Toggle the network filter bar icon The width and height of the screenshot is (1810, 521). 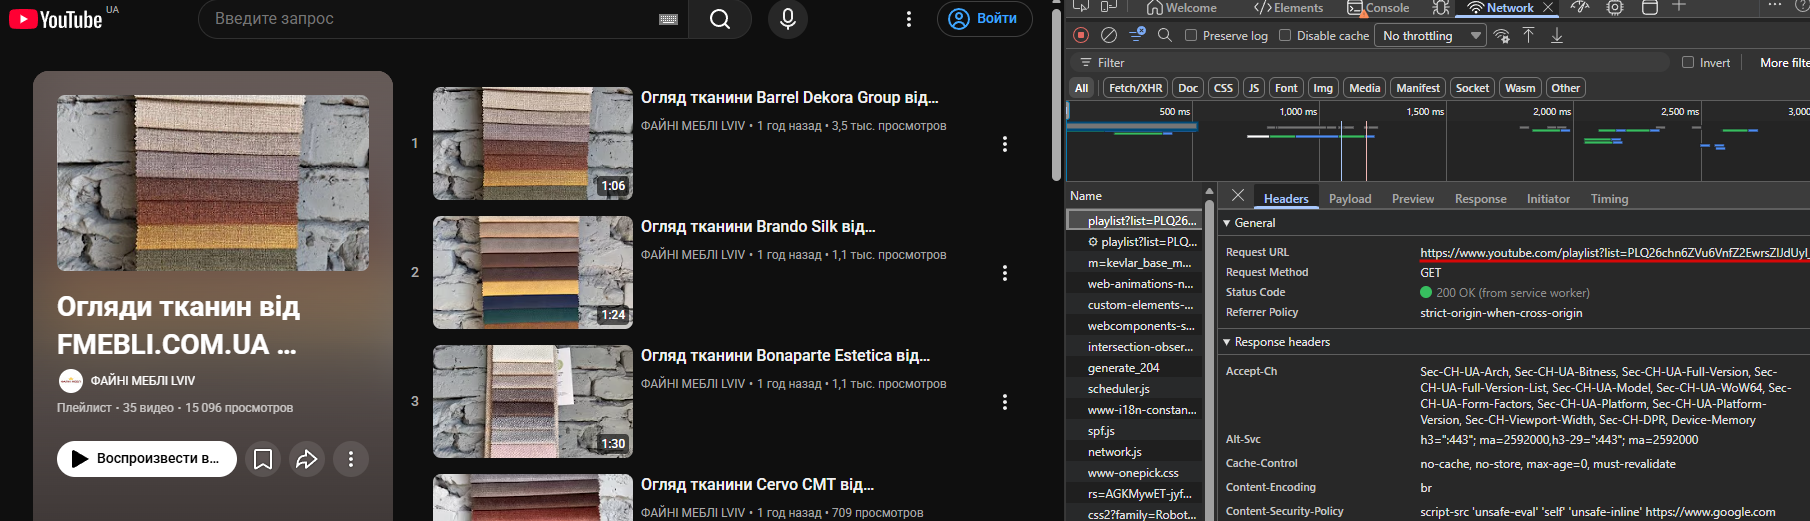(x=1137, y=35)
